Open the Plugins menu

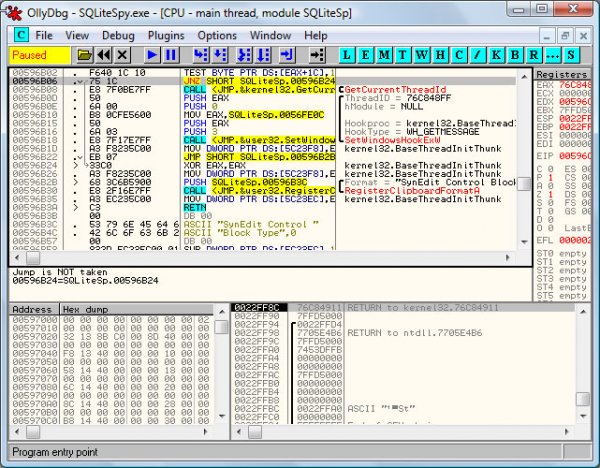(166, 36)
